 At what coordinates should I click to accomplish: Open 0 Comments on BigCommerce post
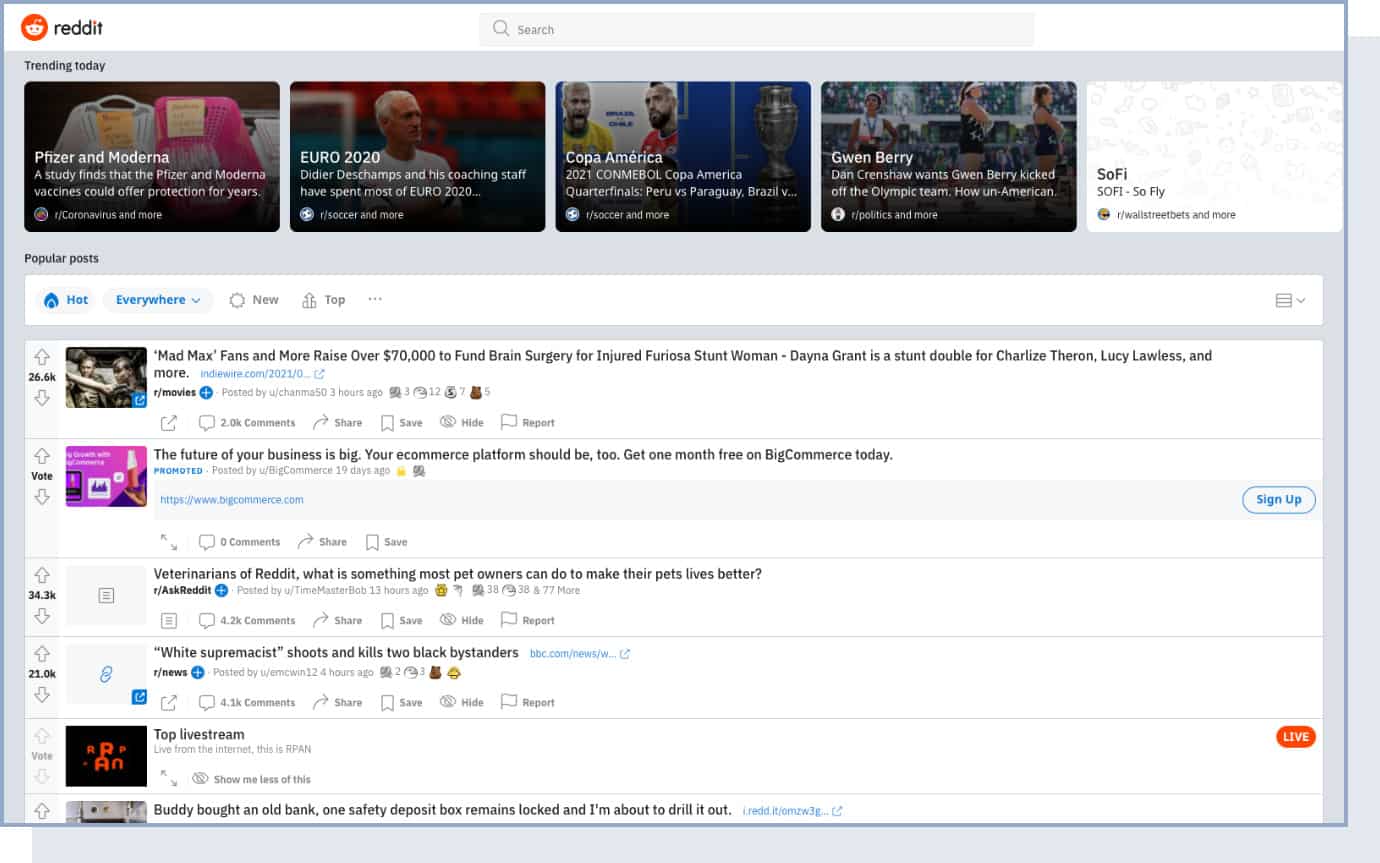coord(239,542)
